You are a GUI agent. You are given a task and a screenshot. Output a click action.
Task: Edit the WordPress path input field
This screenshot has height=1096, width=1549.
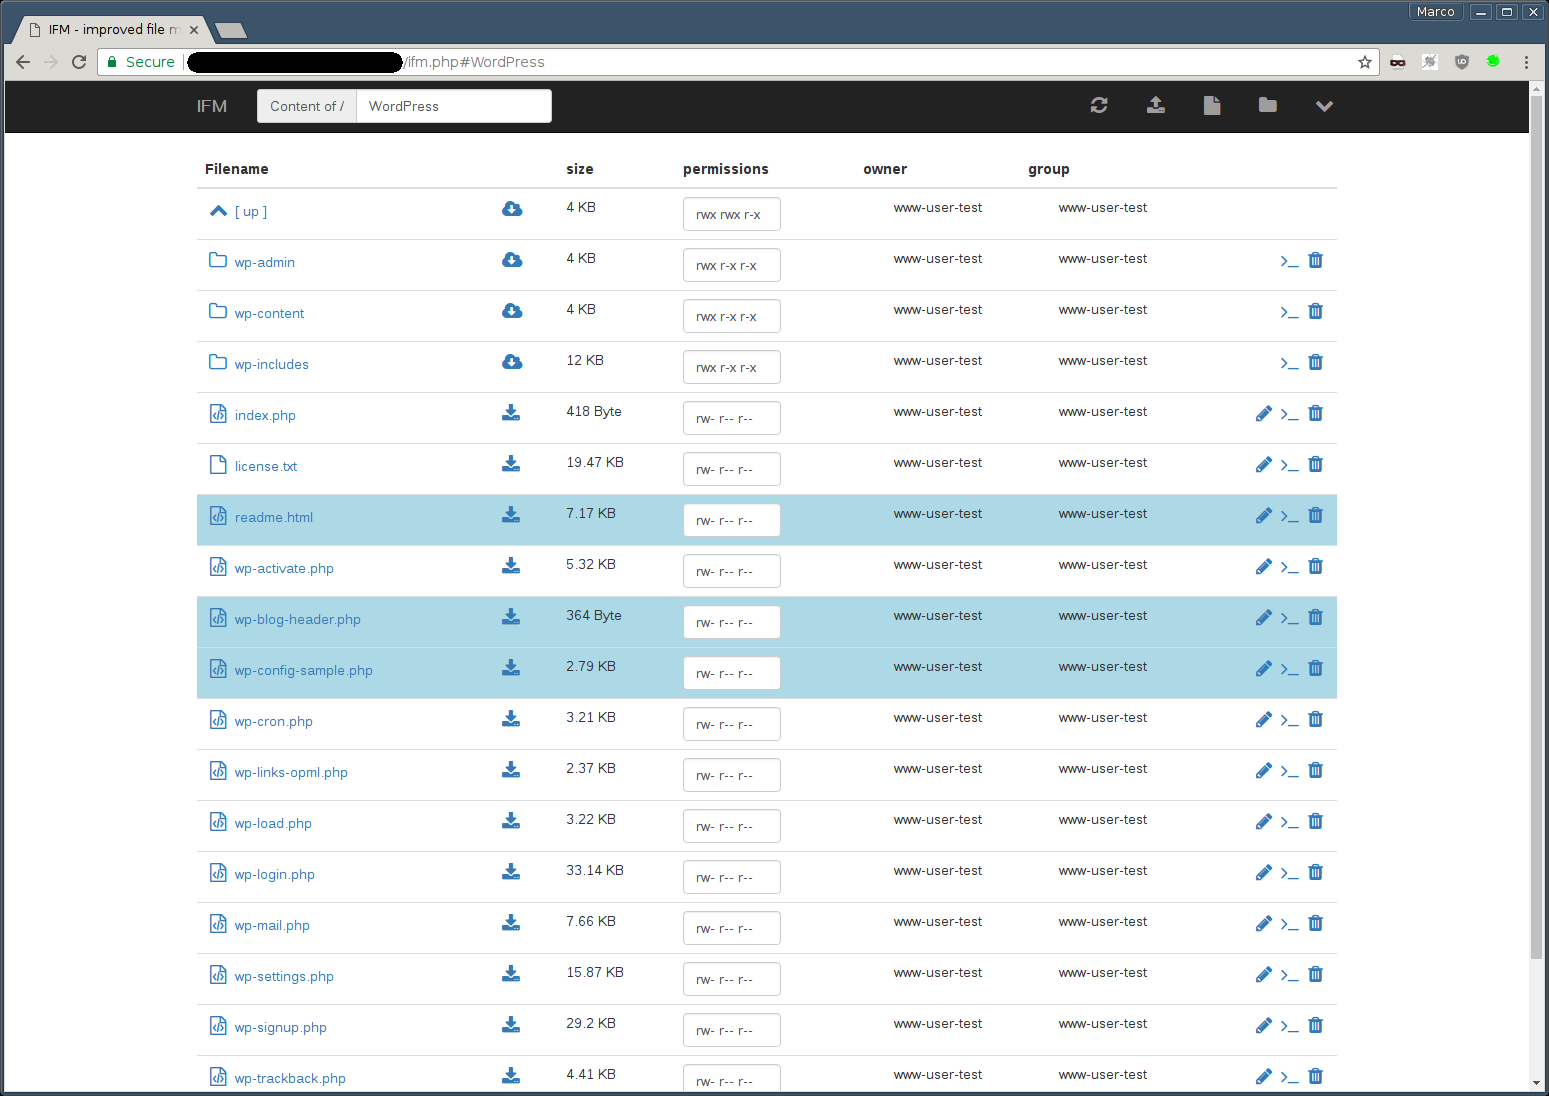pos(454,106)
